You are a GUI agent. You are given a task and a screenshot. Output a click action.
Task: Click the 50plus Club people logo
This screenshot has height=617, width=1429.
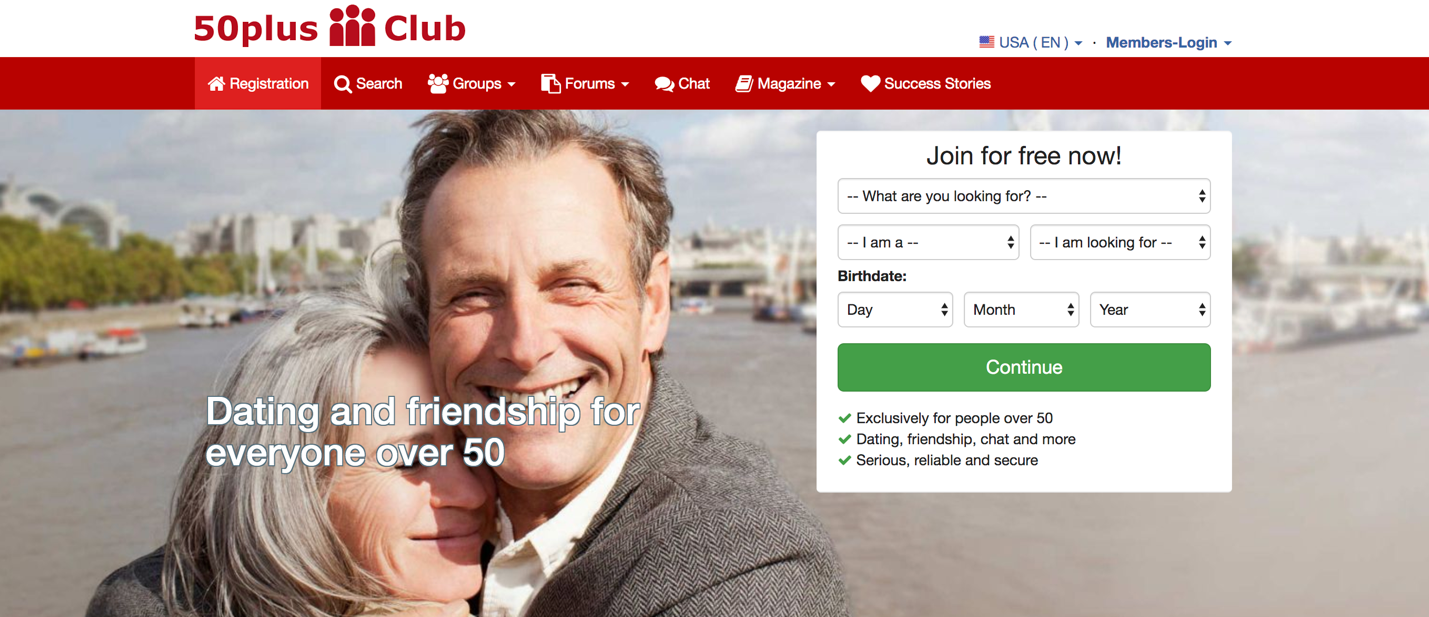point(352,26)
